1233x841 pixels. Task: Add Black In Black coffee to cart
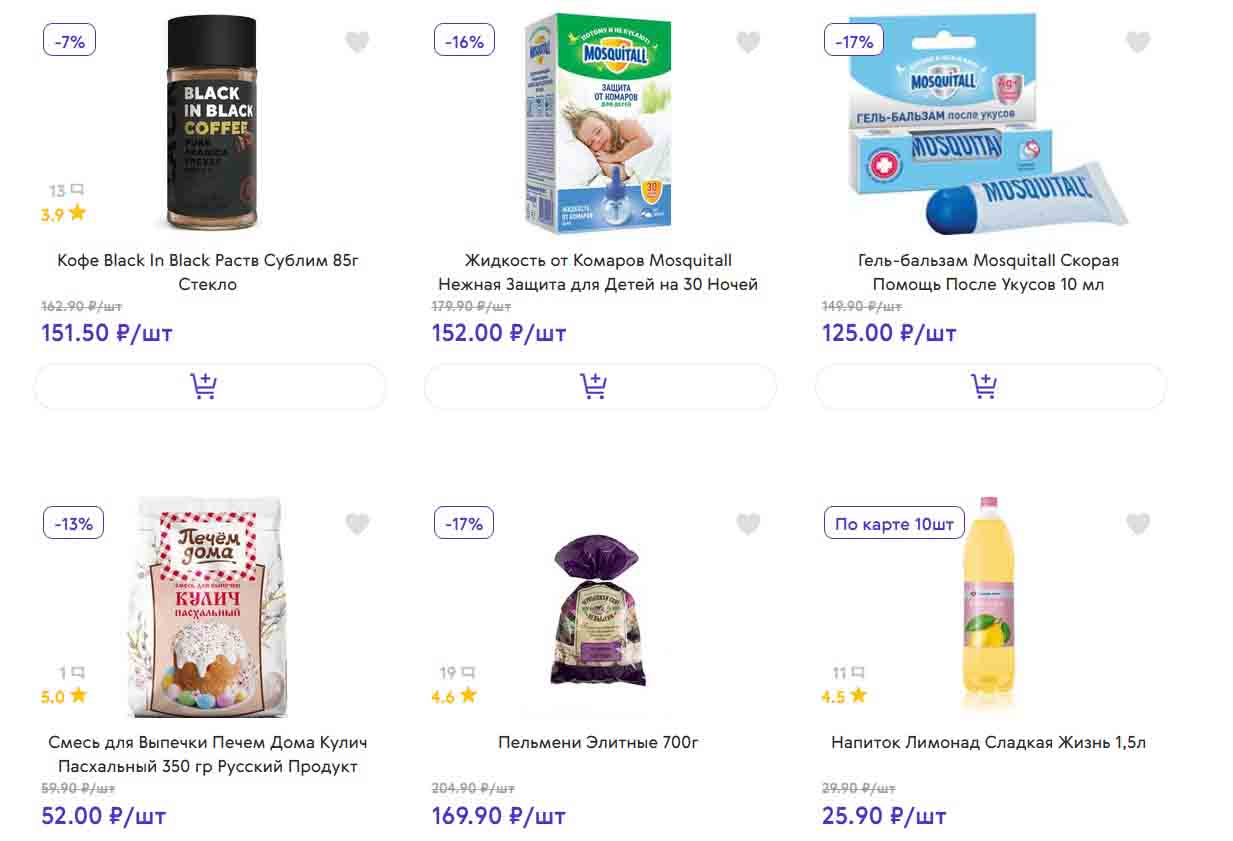pyautogui.click(x=210, y=387)
